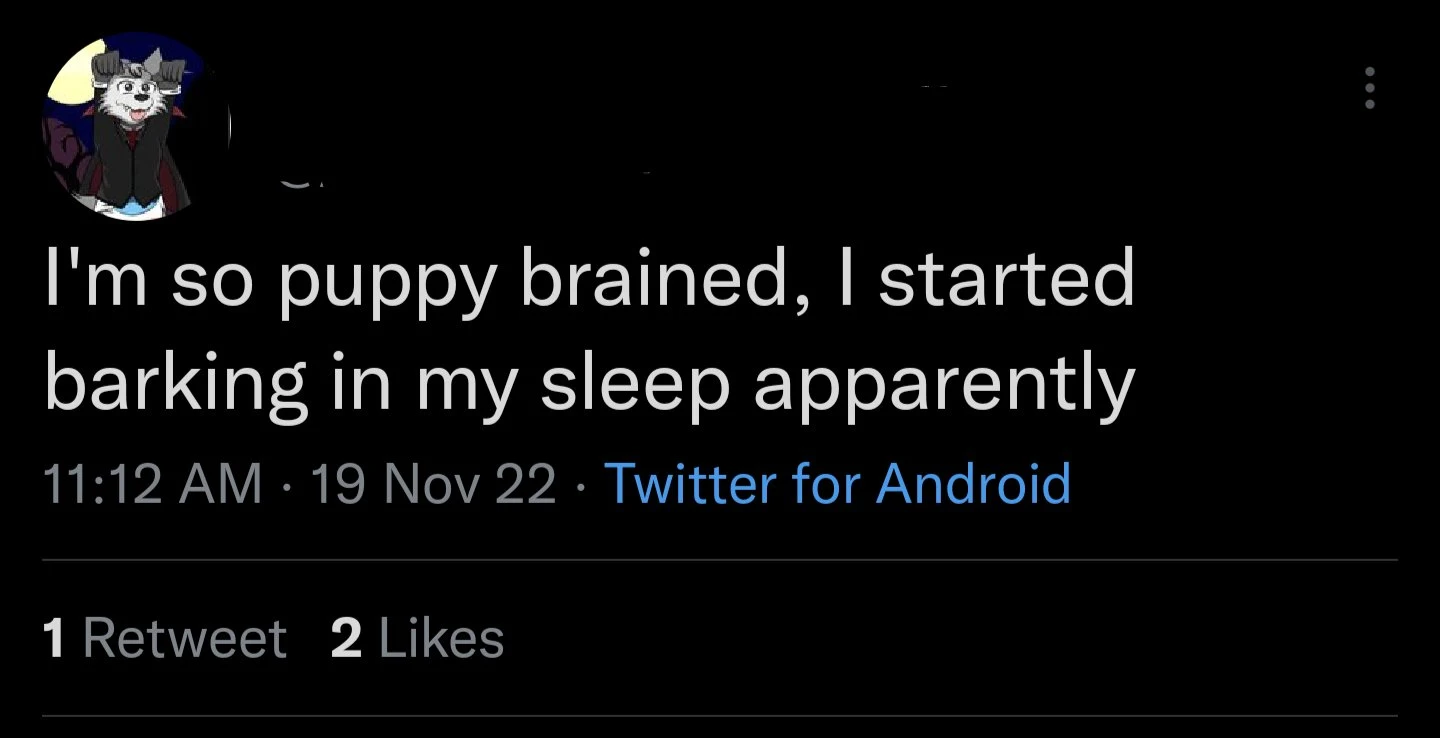Viewport: 1440px width, 738px height.
Task: View the "2 Likes" list
Action: coord(417,638)
